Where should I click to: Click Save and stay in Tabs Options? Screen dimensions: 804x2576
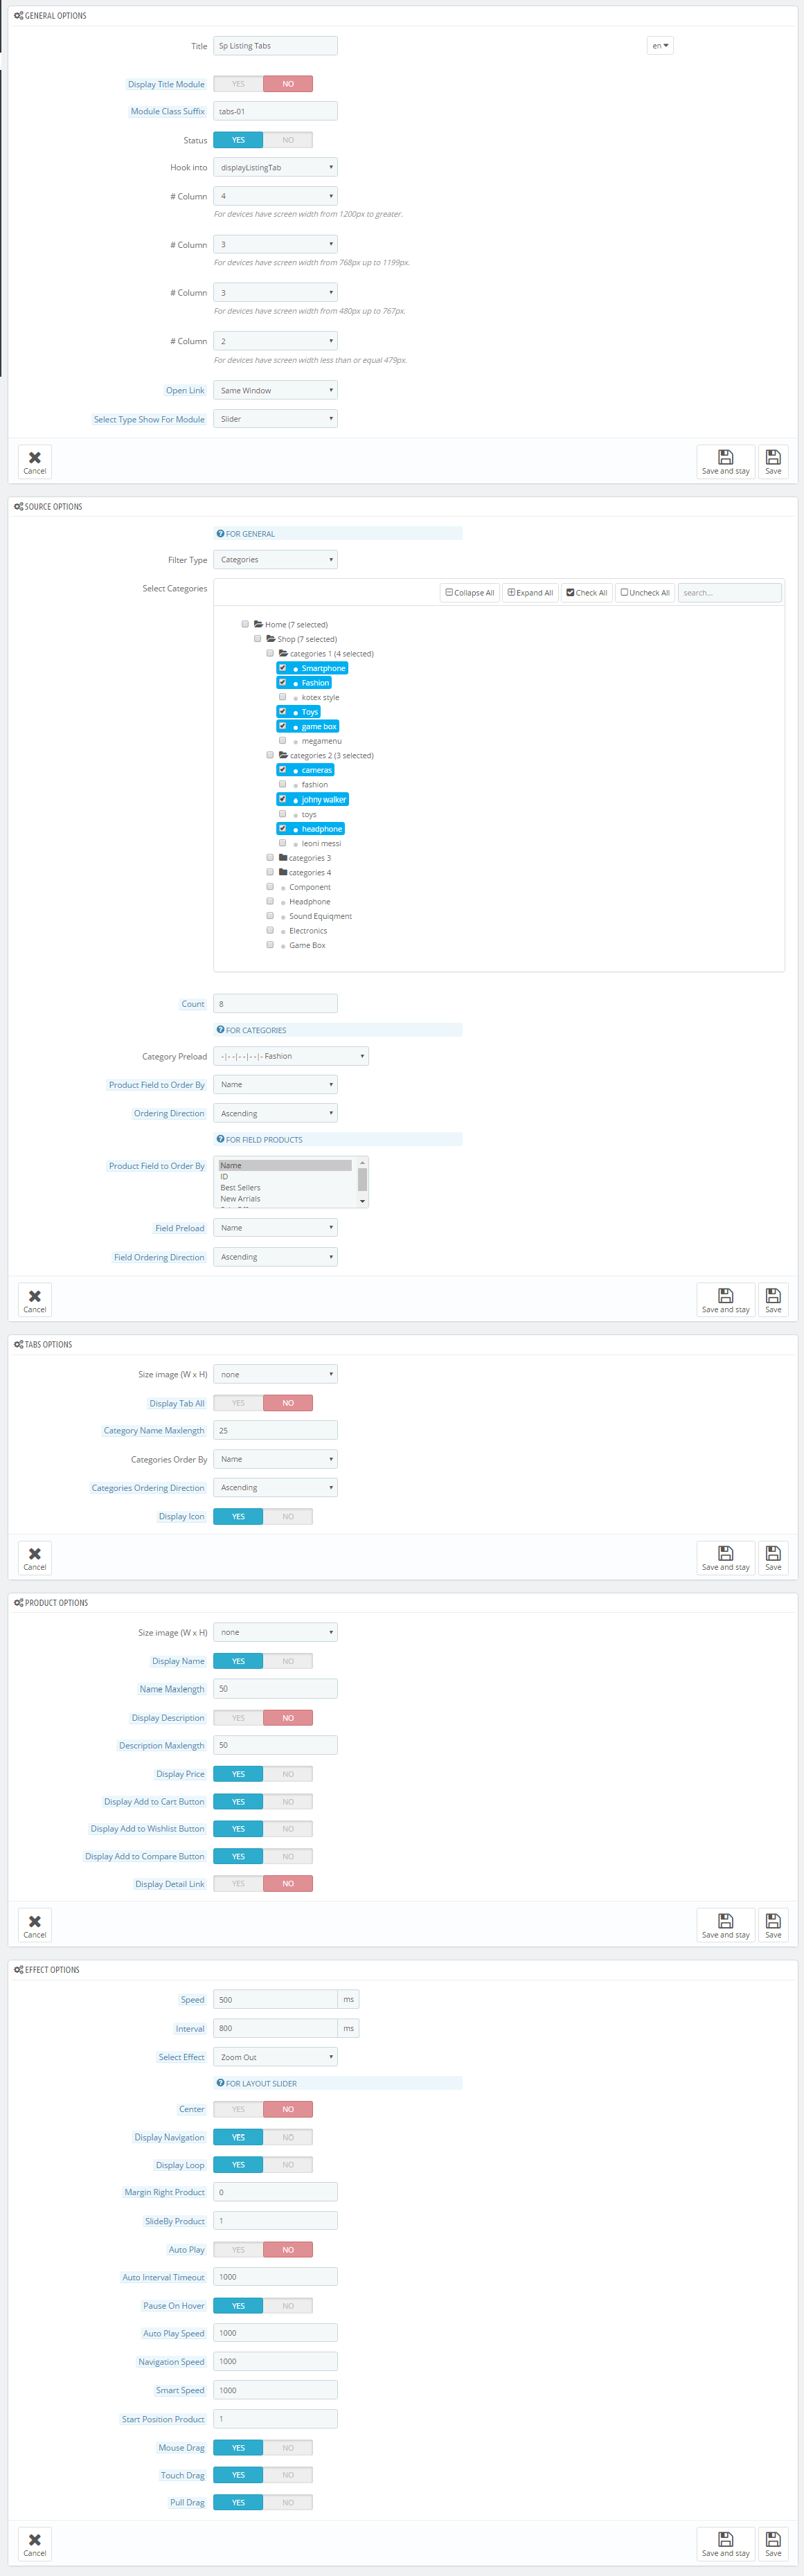(725, 1557)
